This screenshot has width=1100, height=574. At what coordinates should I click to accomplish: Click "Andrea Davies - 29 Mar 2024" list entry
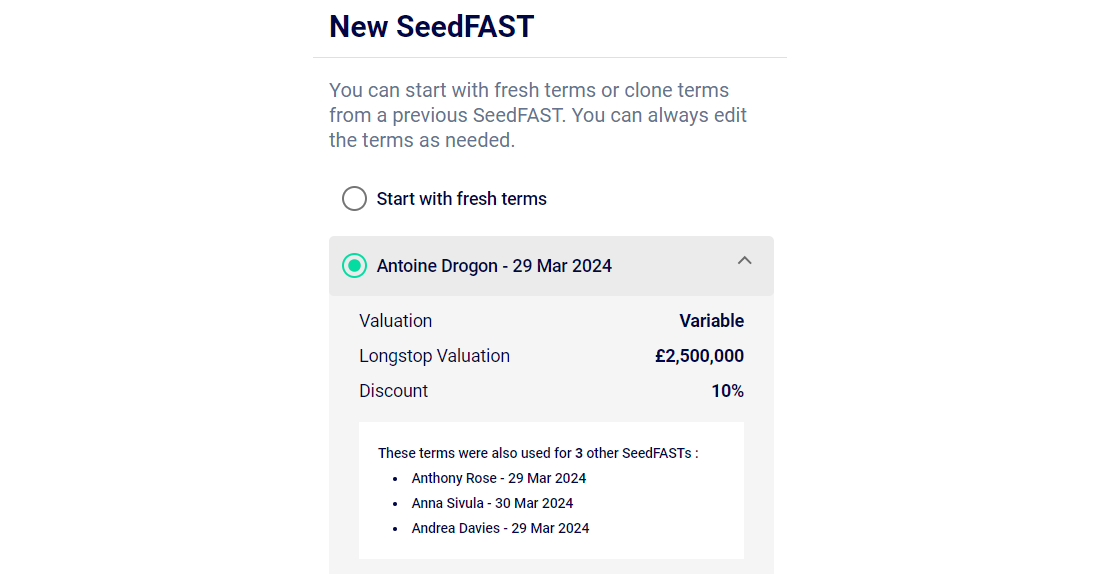pos(500,528)
